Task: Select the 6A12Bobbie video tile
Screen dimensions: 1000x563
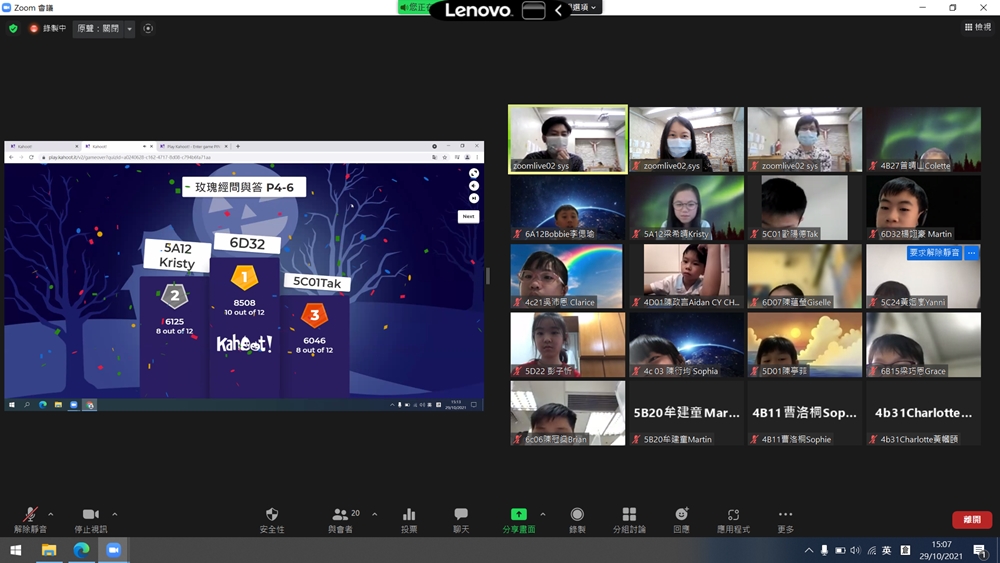Action: point(568,208)
